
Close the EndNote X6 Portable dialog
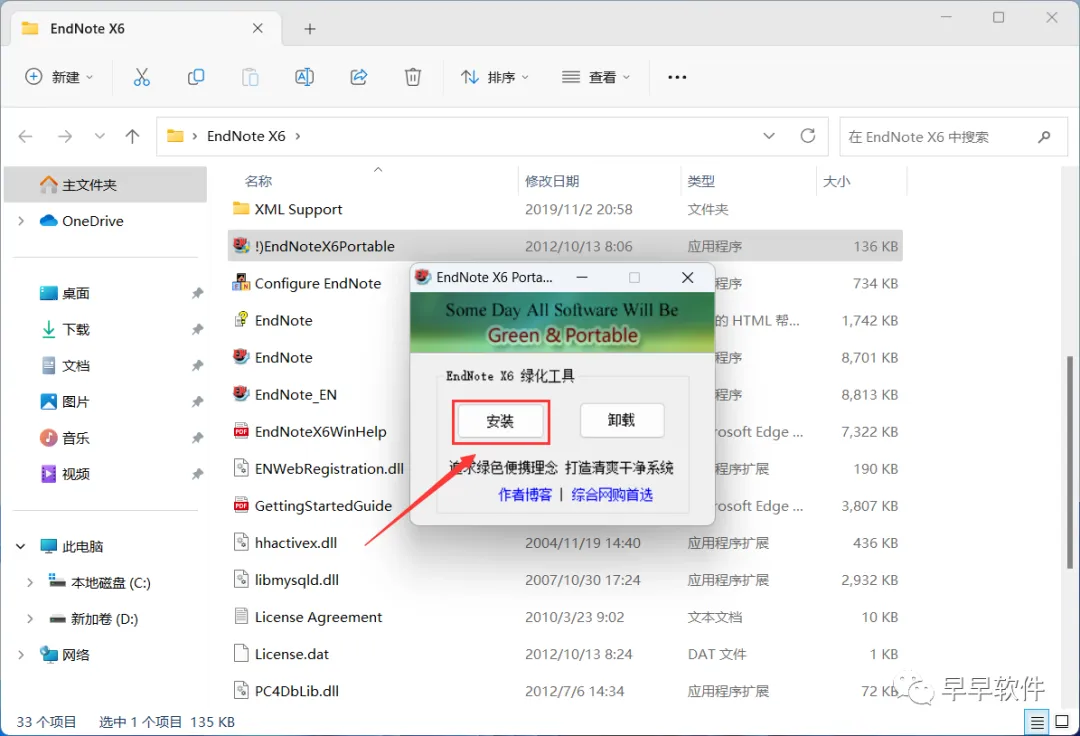[687, 277]
